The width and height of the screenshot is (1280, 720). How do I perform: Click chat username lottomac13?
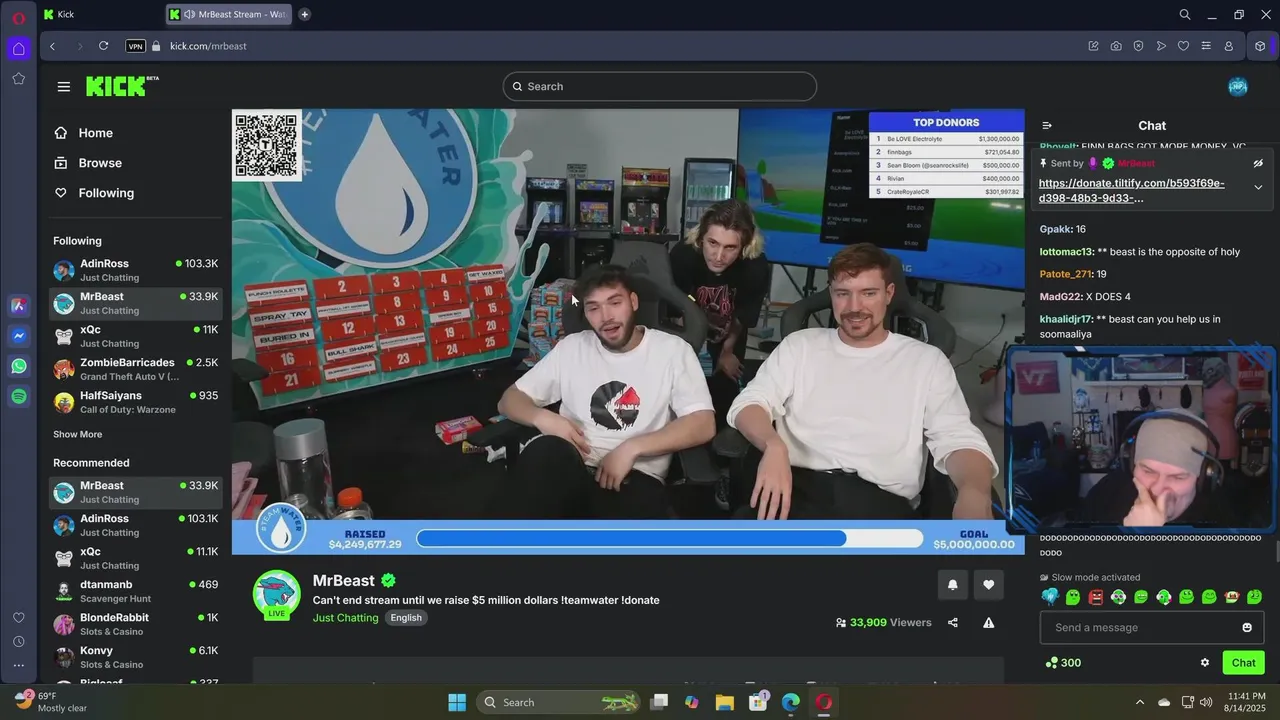1066,252
